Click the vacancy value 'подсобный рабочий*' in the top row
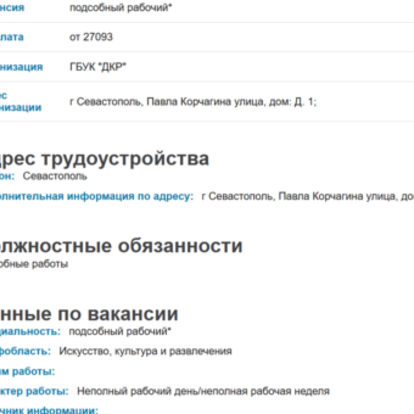The image size is (414, 414). click(121, 8)
